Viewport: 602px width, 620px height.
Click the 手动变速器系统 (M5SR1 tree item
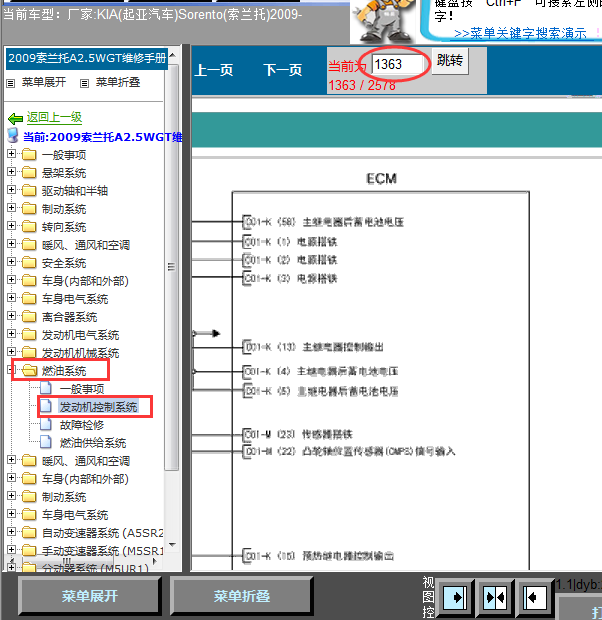coord(102,551)
